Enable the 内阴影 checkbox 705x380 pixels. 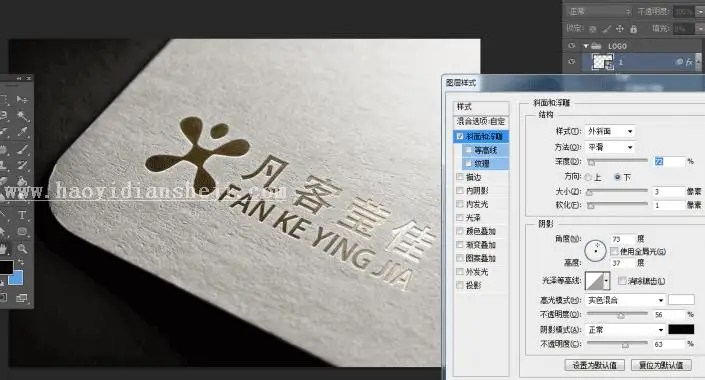point(460,191)
